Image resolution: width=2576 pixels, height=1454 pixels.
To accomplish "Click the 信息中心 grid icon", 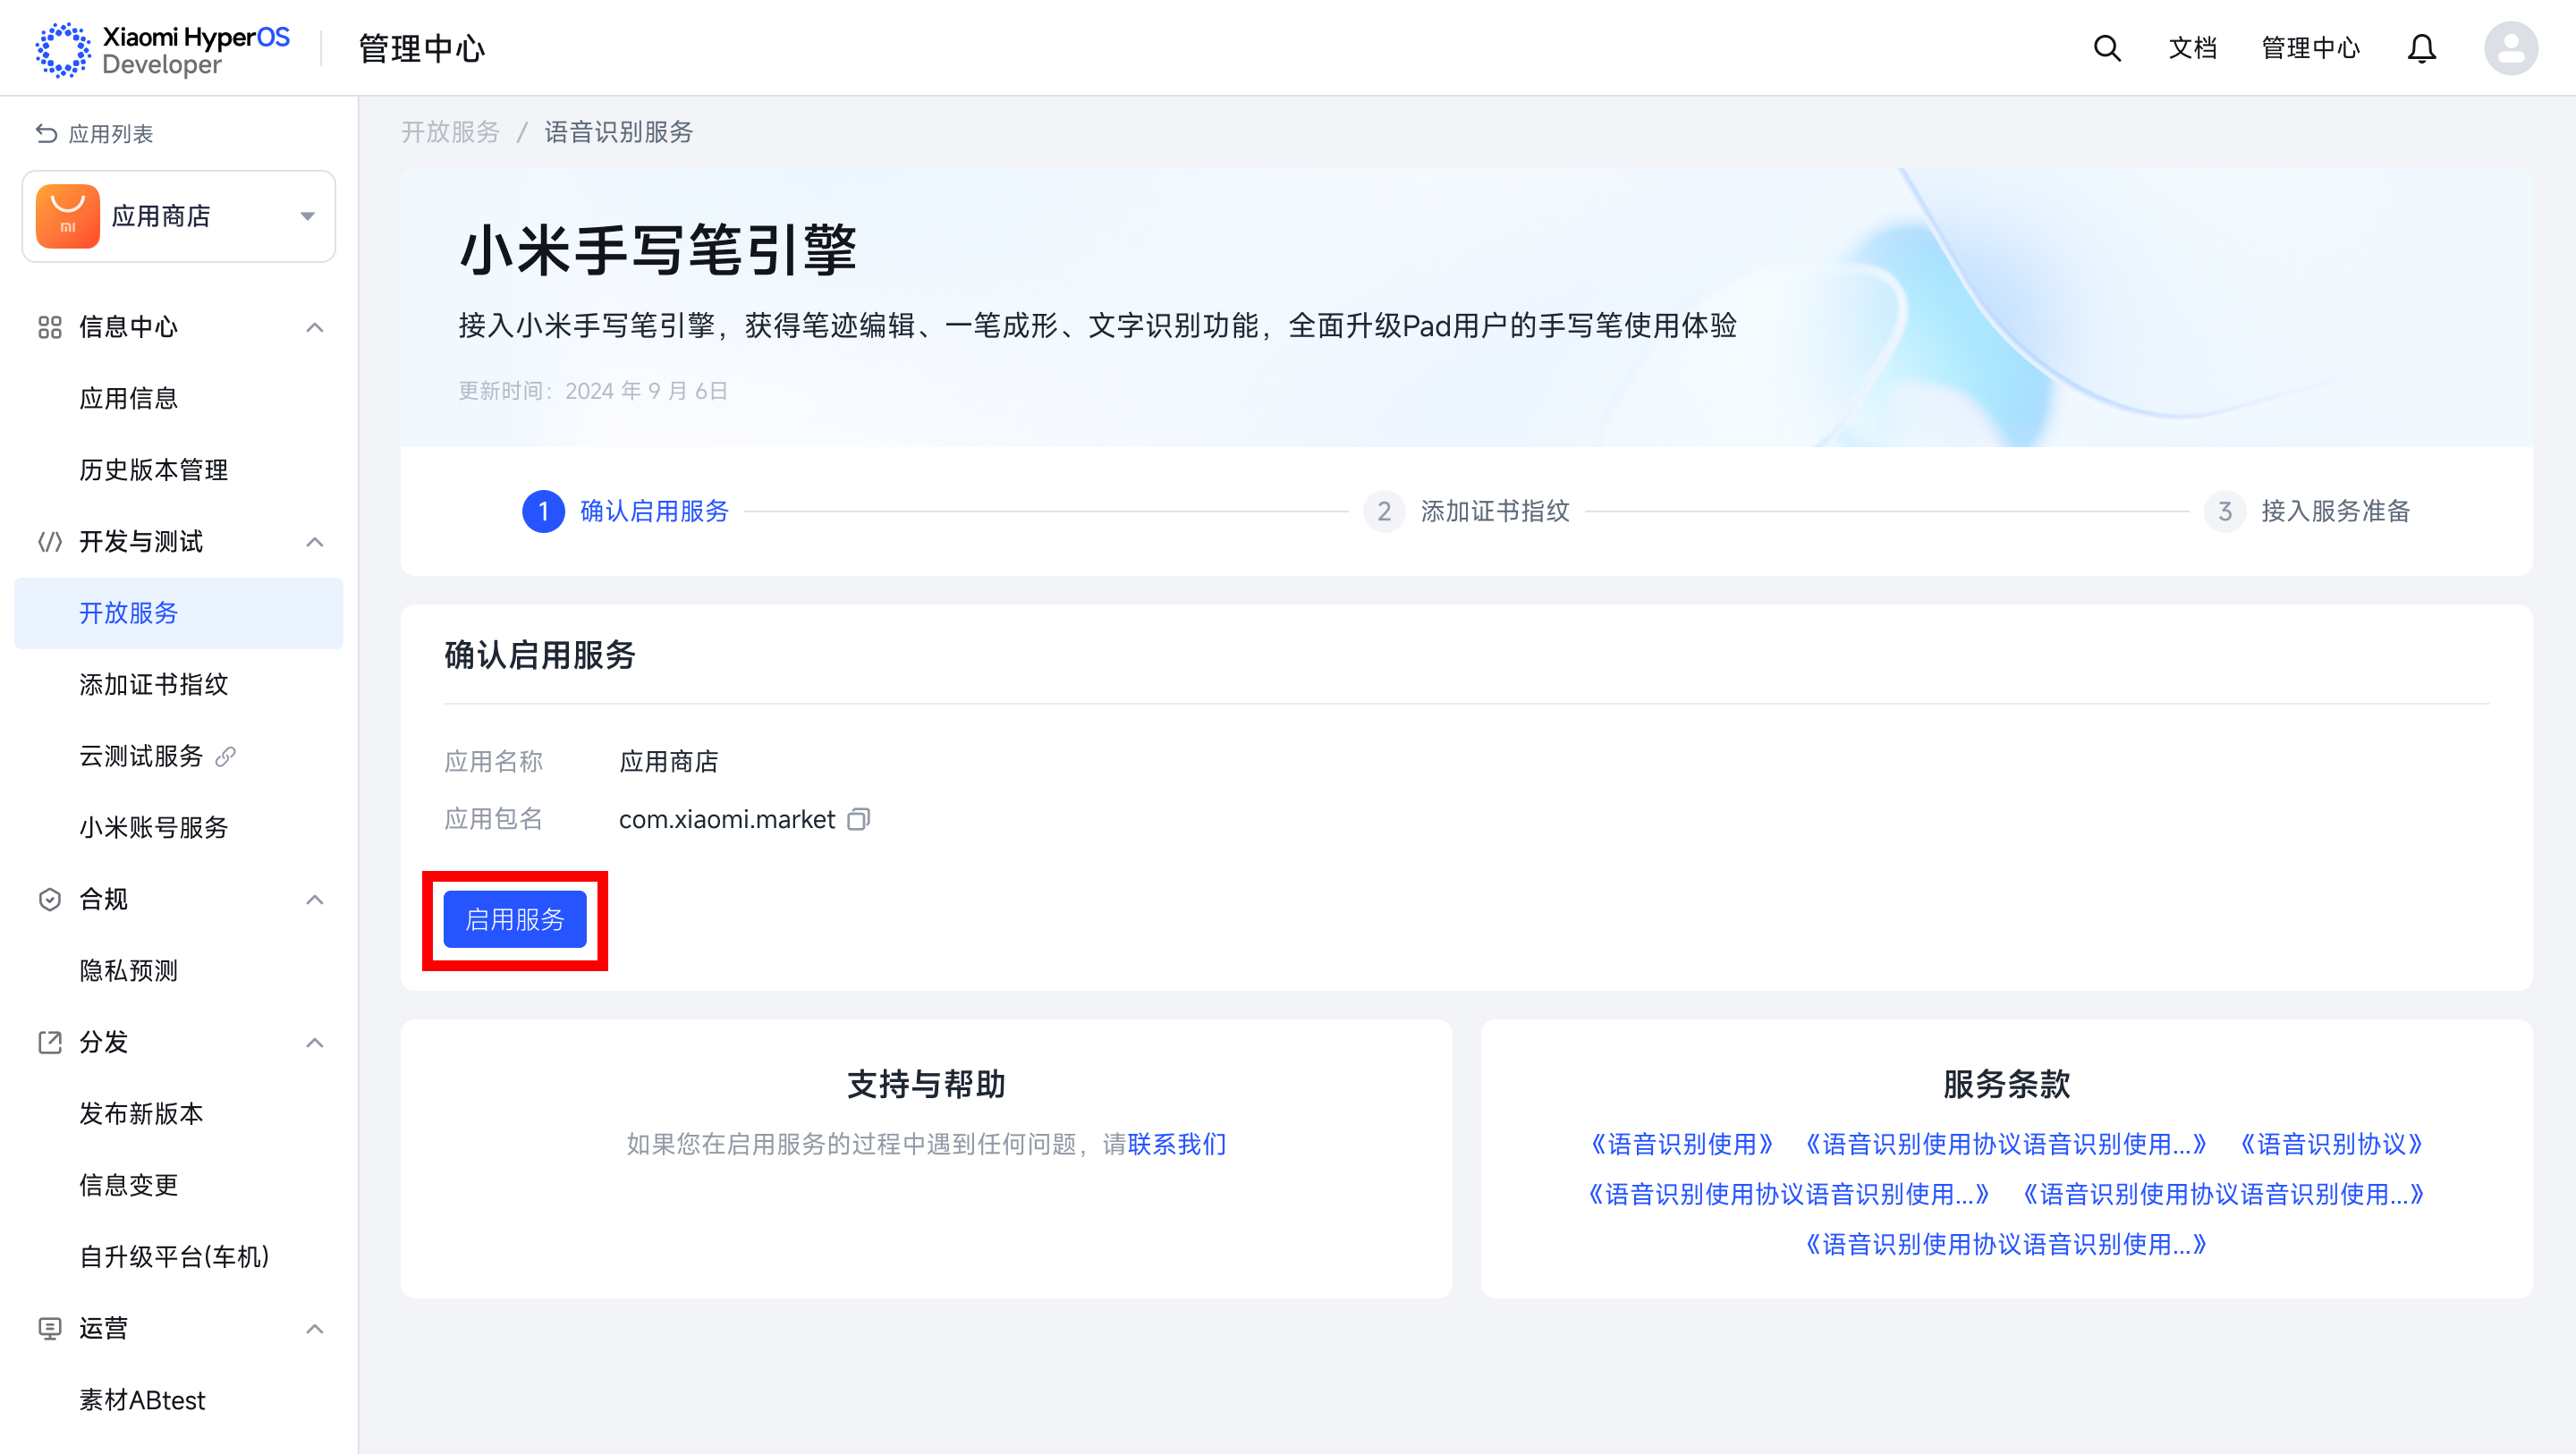I will coord(50,327).
